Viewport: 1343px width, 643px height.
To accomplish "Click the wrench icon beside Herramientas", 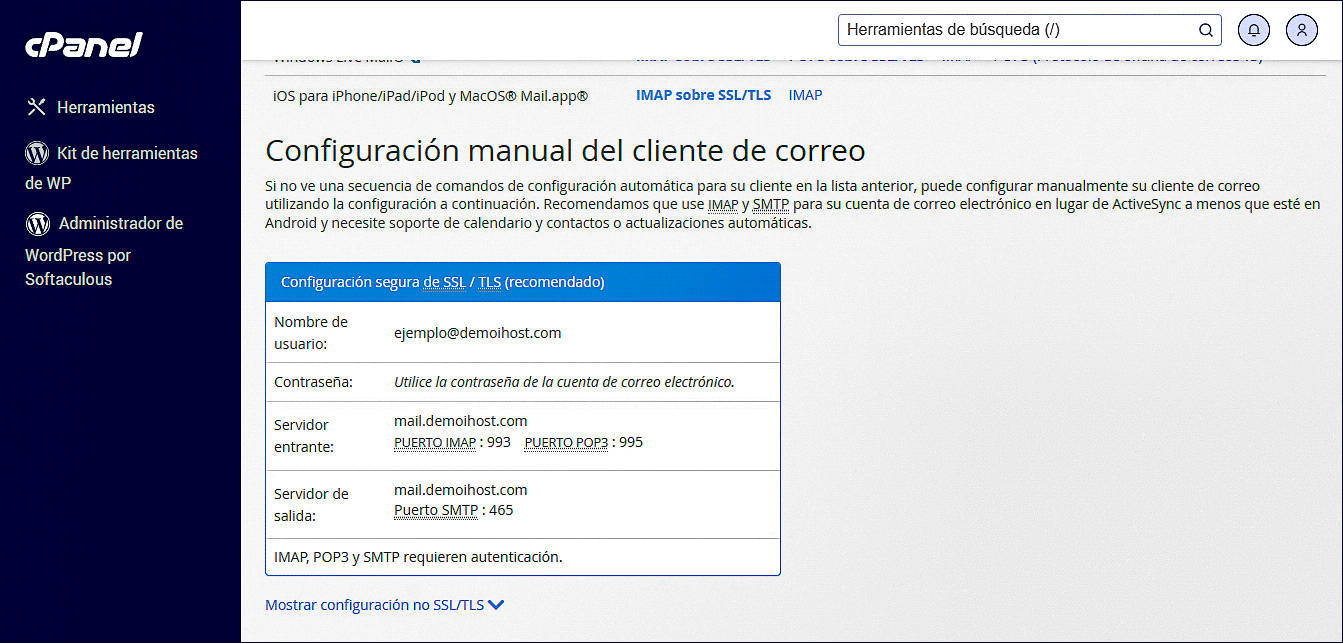I will [x=37, y=107].
